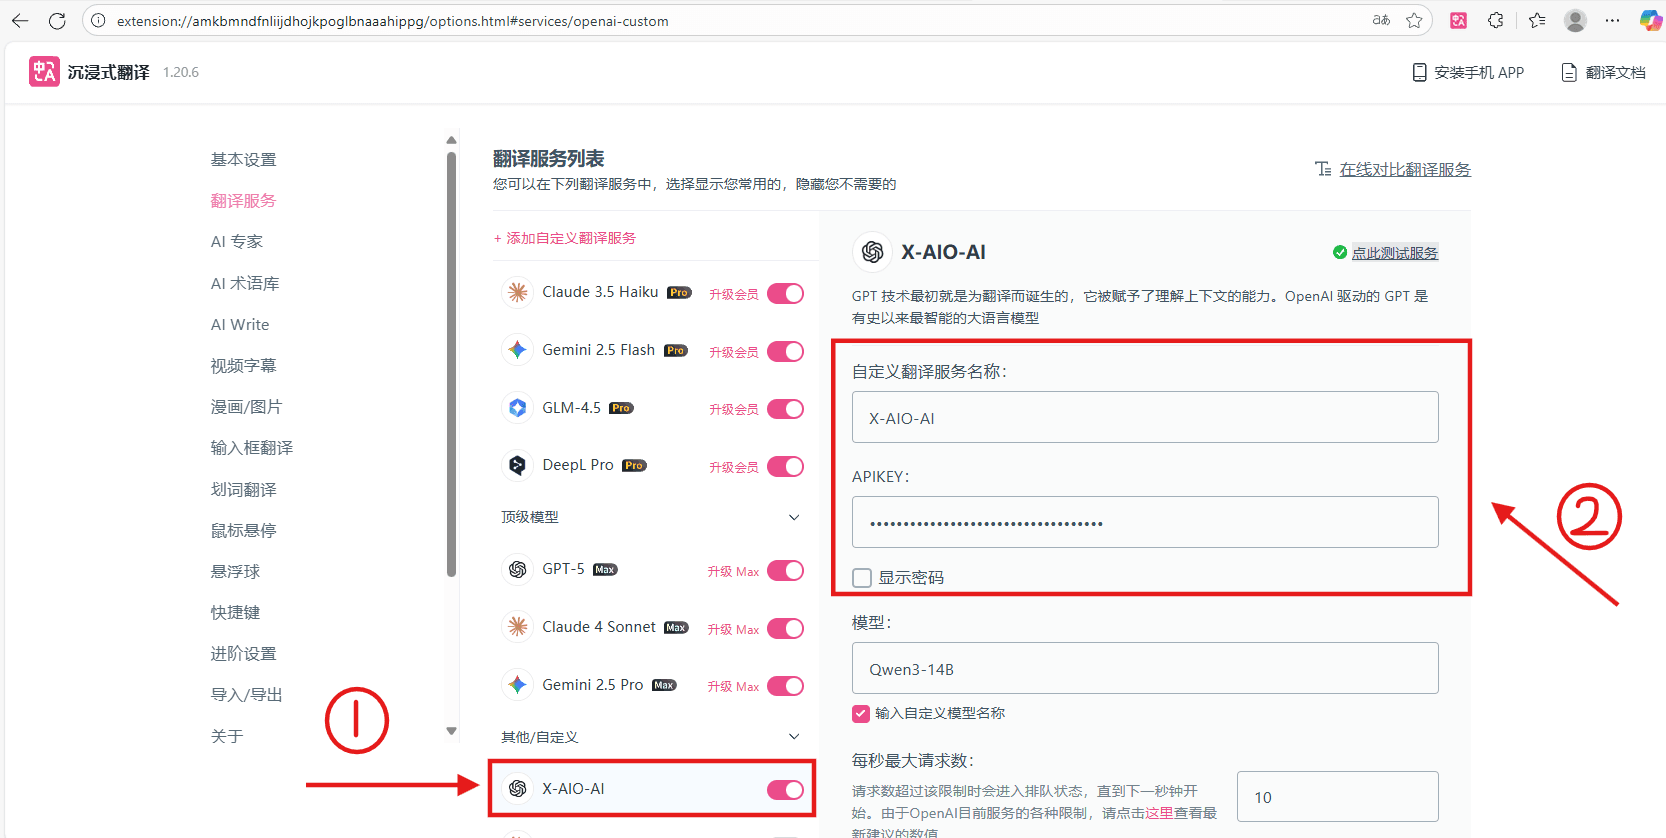Collapse the 顶级模型 section chevron
The image size is (1666, 838).
tap(794, 518)
